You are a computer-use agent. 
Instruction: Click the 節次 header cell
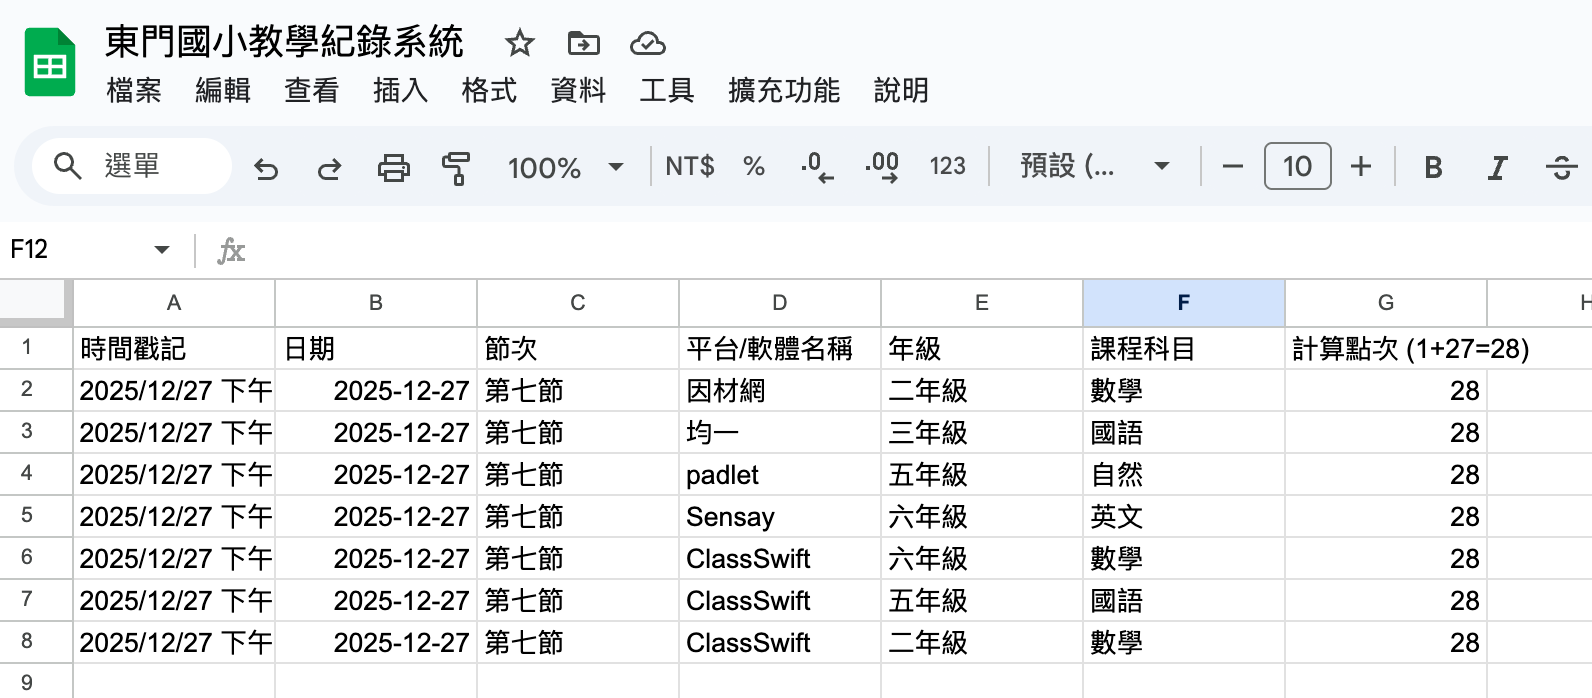click(x=578, y=349)
